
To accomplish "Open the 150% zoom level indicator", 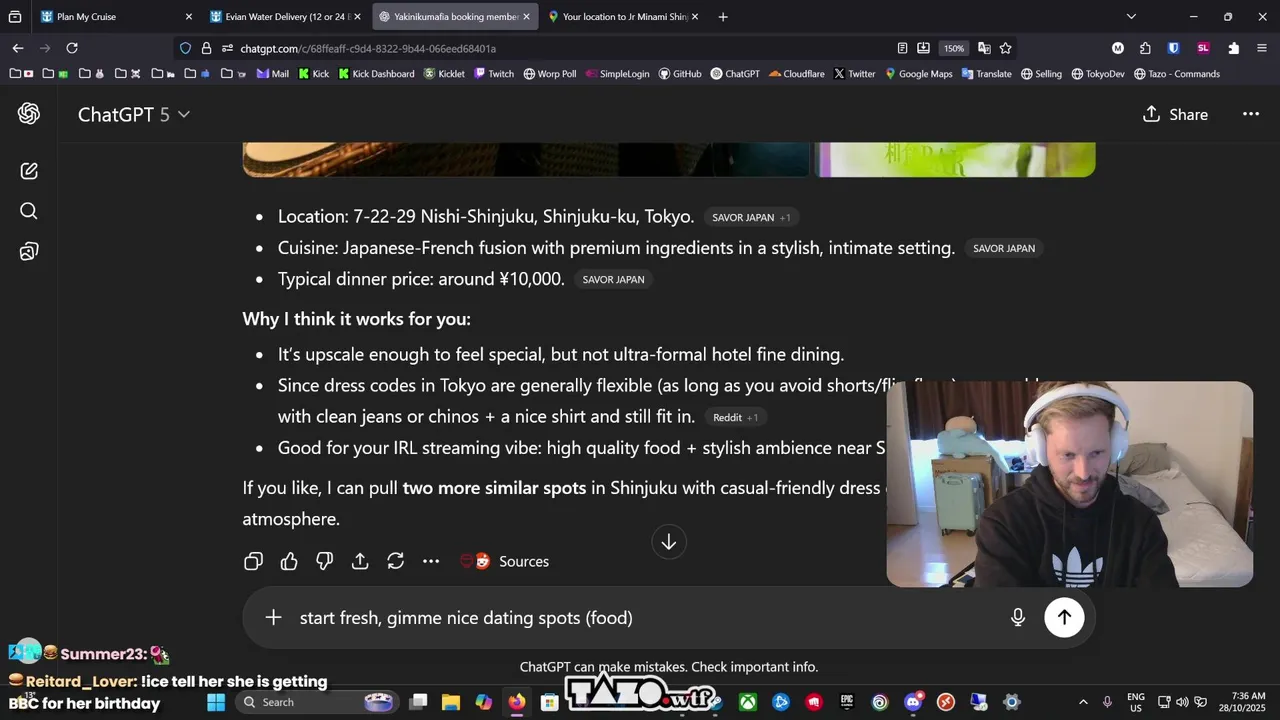I will coord(954,48).
